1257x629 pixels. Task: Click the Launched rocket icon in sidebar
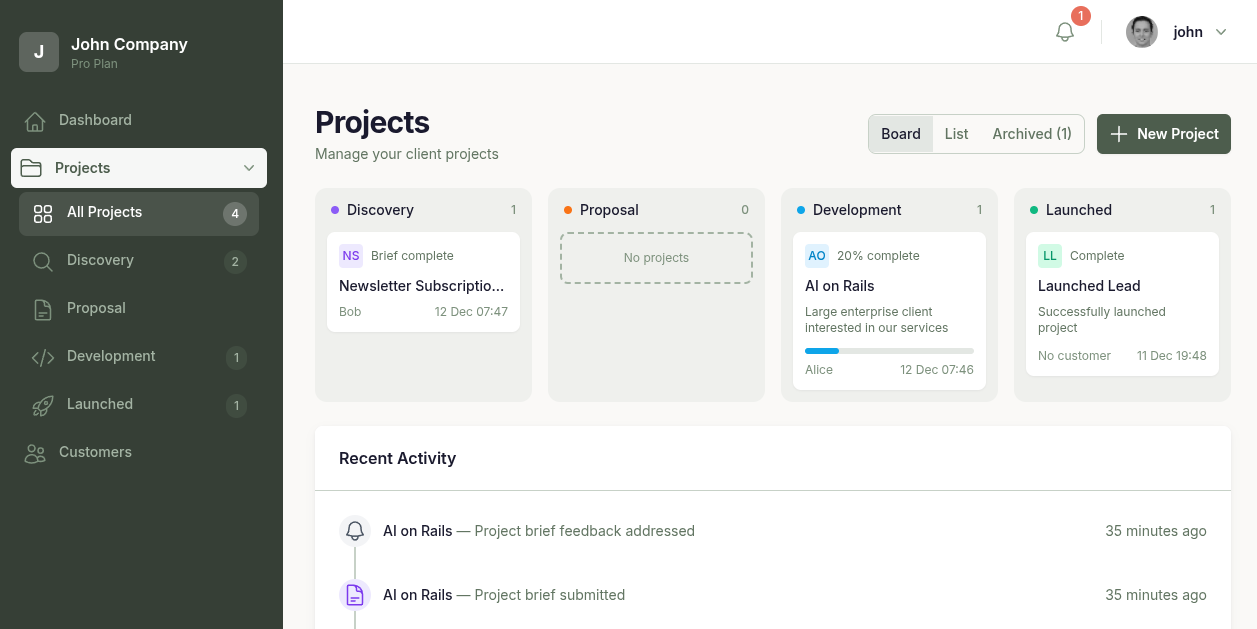click(43, 405)
